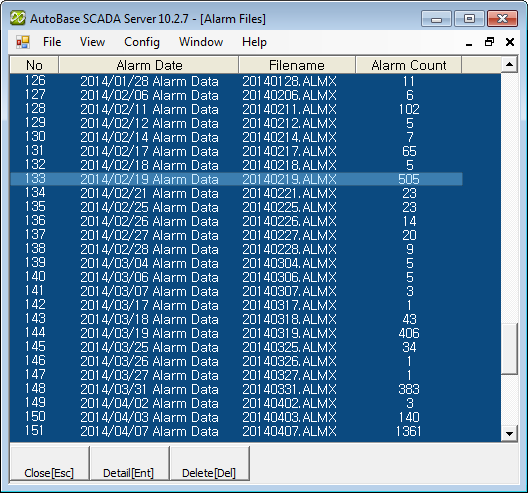The image size is (528, 493).
Task: Restore down the inner Alarm Files window
Action: click(489, 42)
